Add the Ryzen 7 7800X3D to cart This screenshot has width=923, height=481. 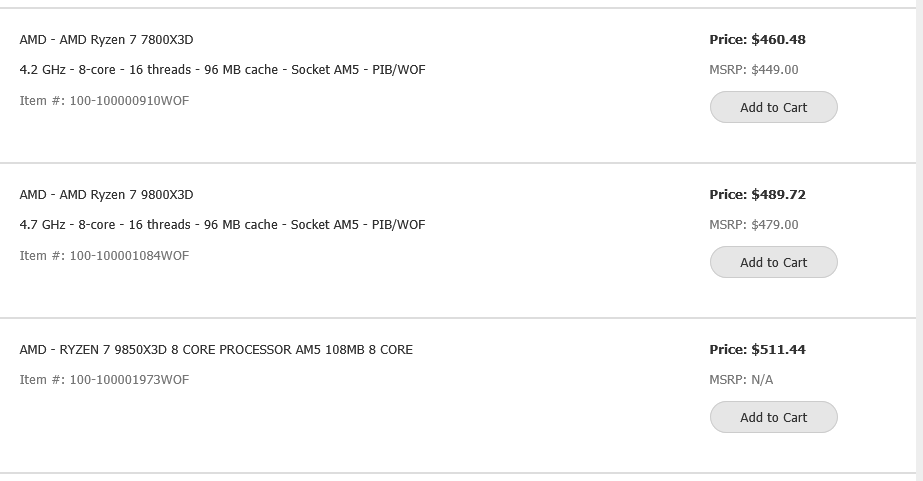(x=773, y=107)
